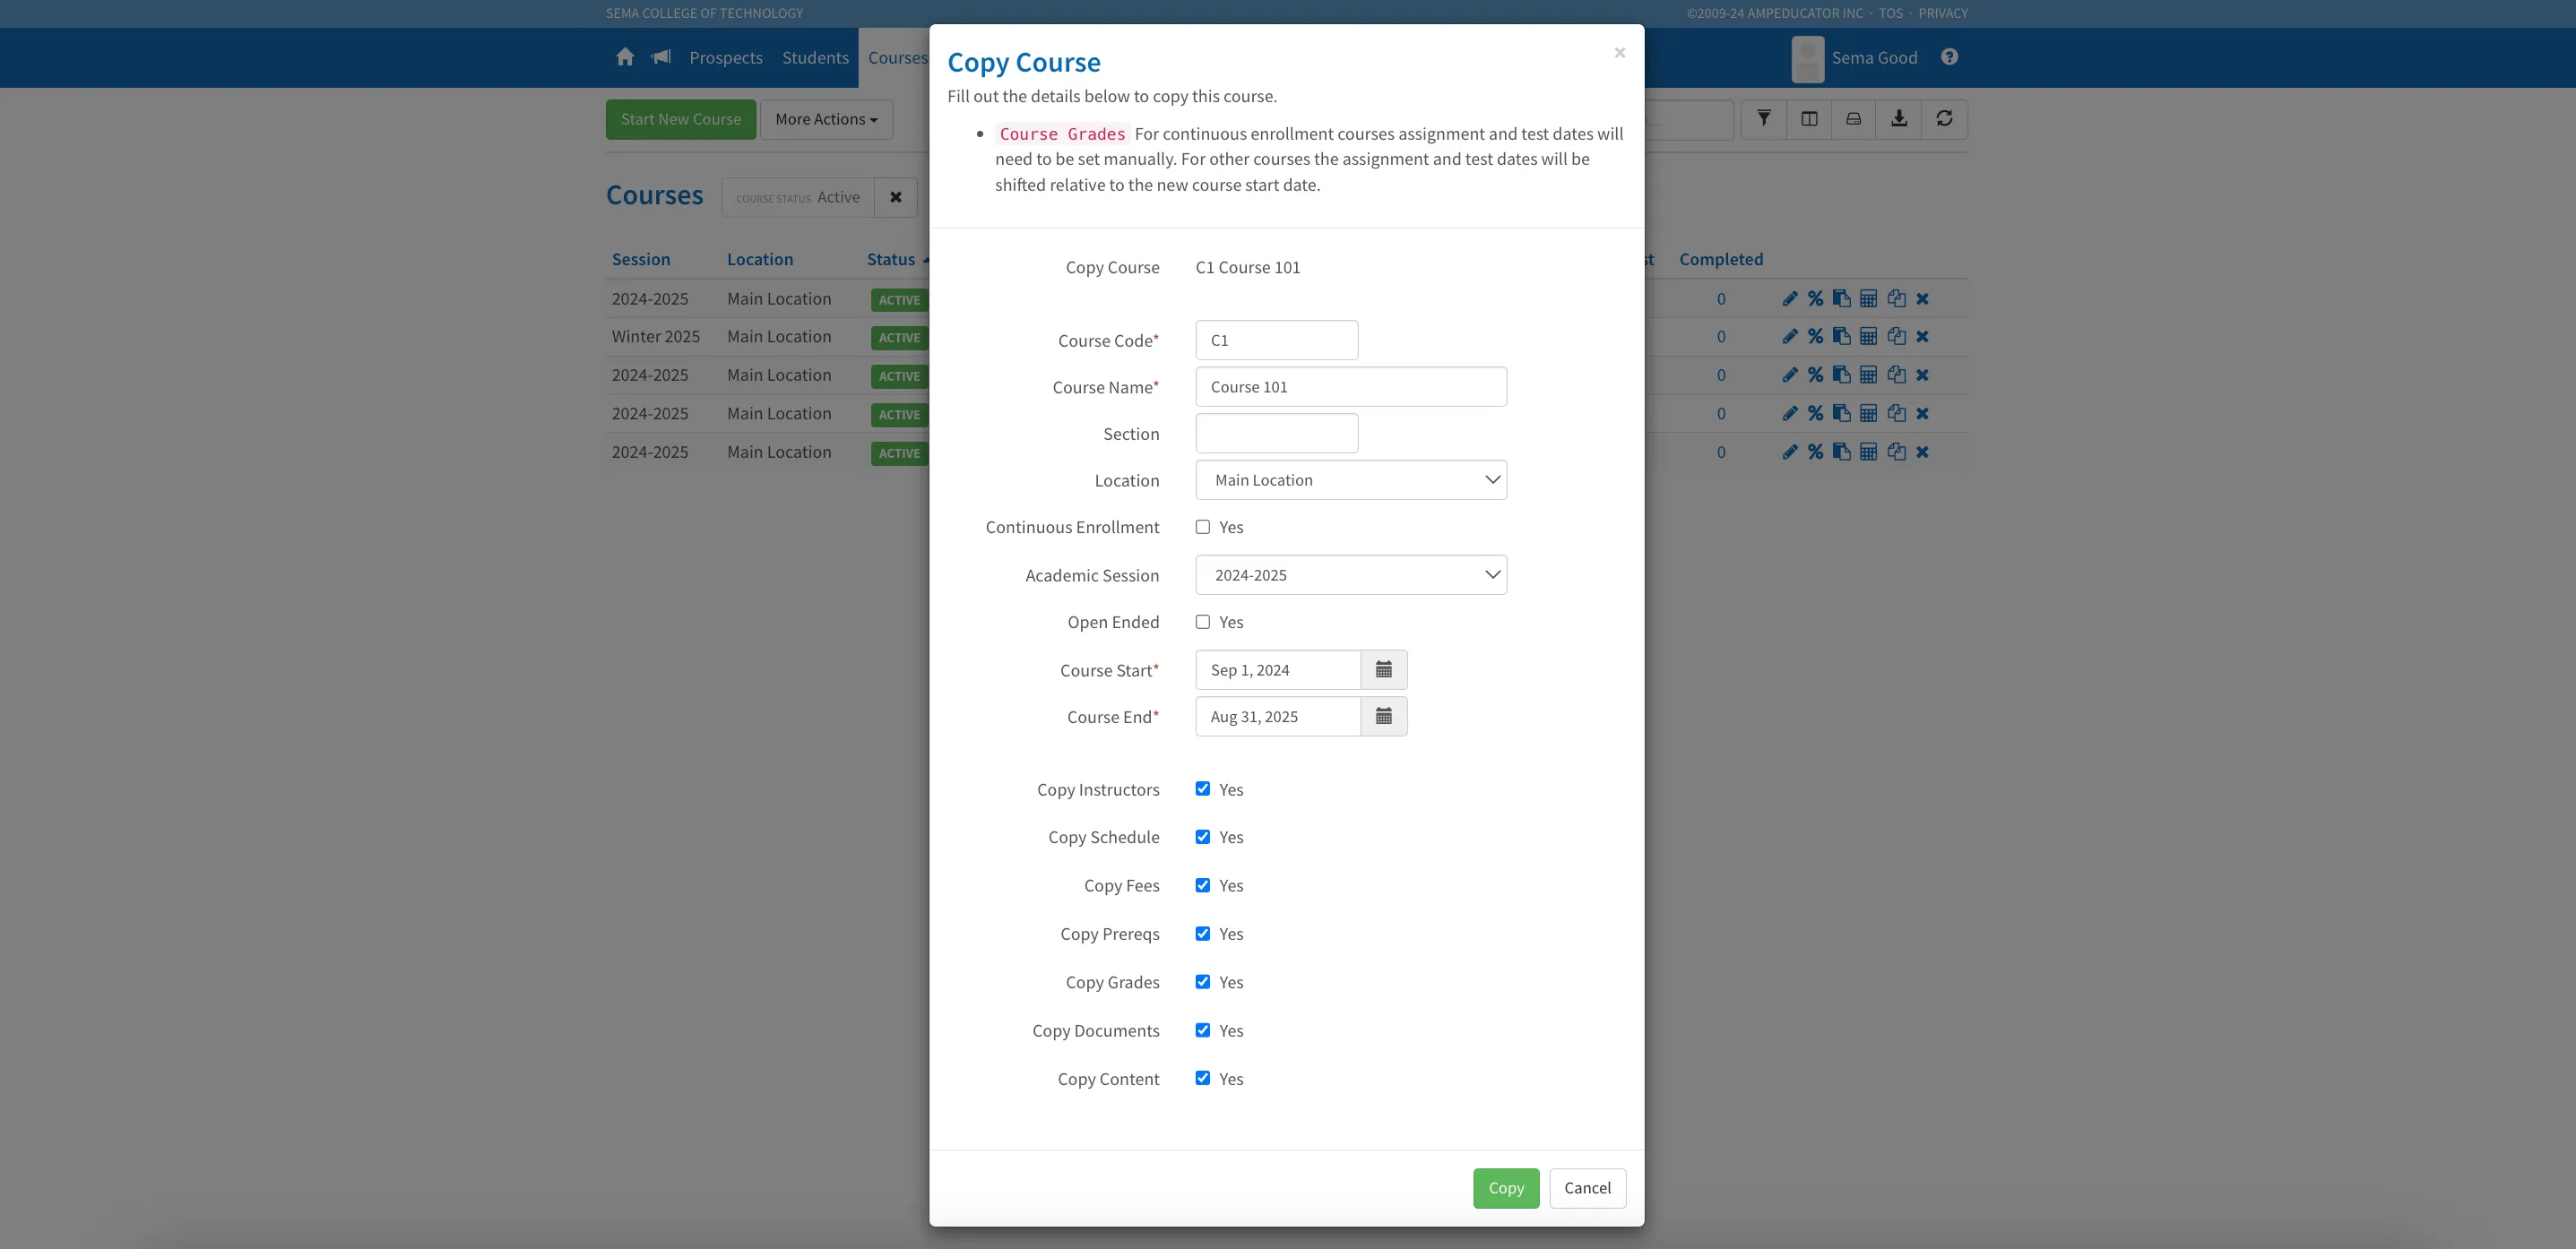Click the green Copy button
The width and height of the screenshot is (2576, 1249).
pyautogui.click(x=1506, y=1188)
